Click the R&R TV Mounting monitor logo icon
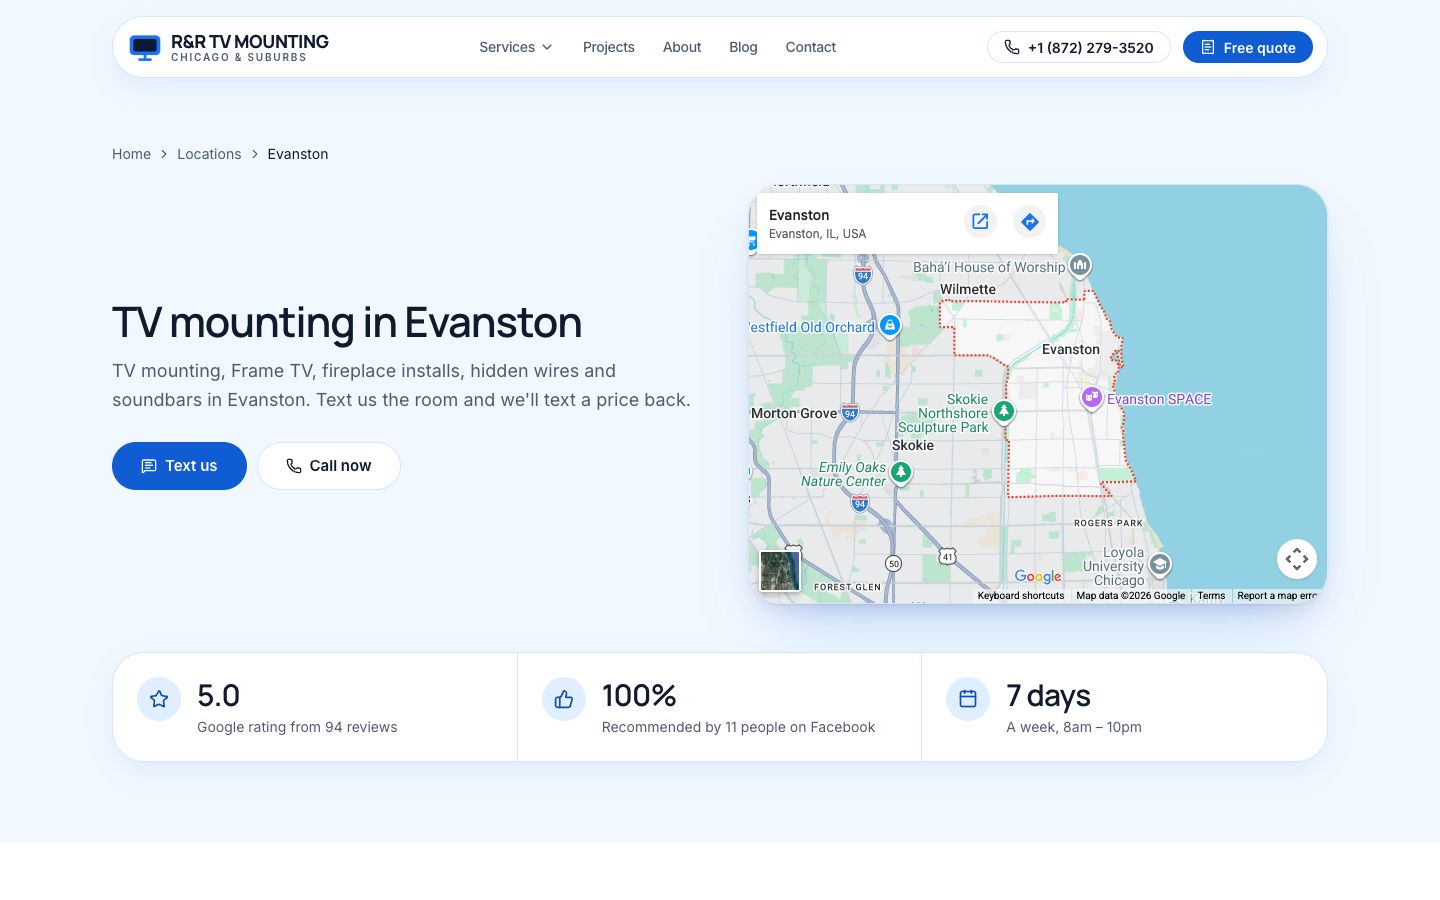The image size is (1440, 900). 145,47
